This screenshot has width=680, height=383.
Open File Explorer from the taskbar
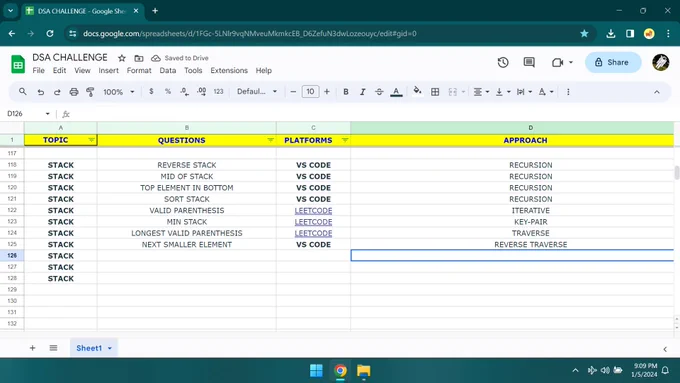coord(363,371)
